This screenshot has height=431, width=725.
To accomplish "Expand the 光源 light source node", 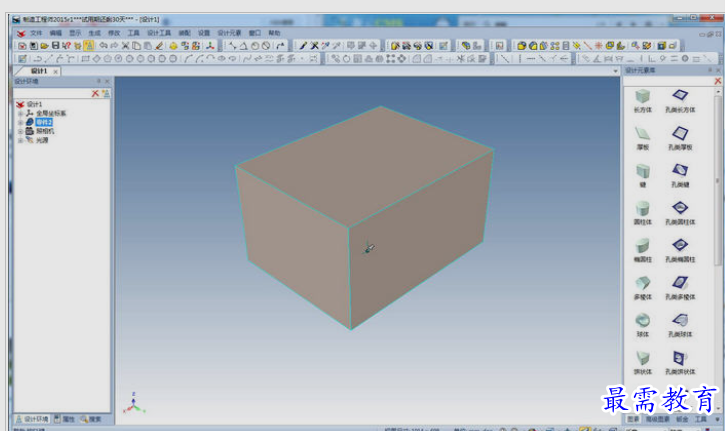I will click(20, 140).
